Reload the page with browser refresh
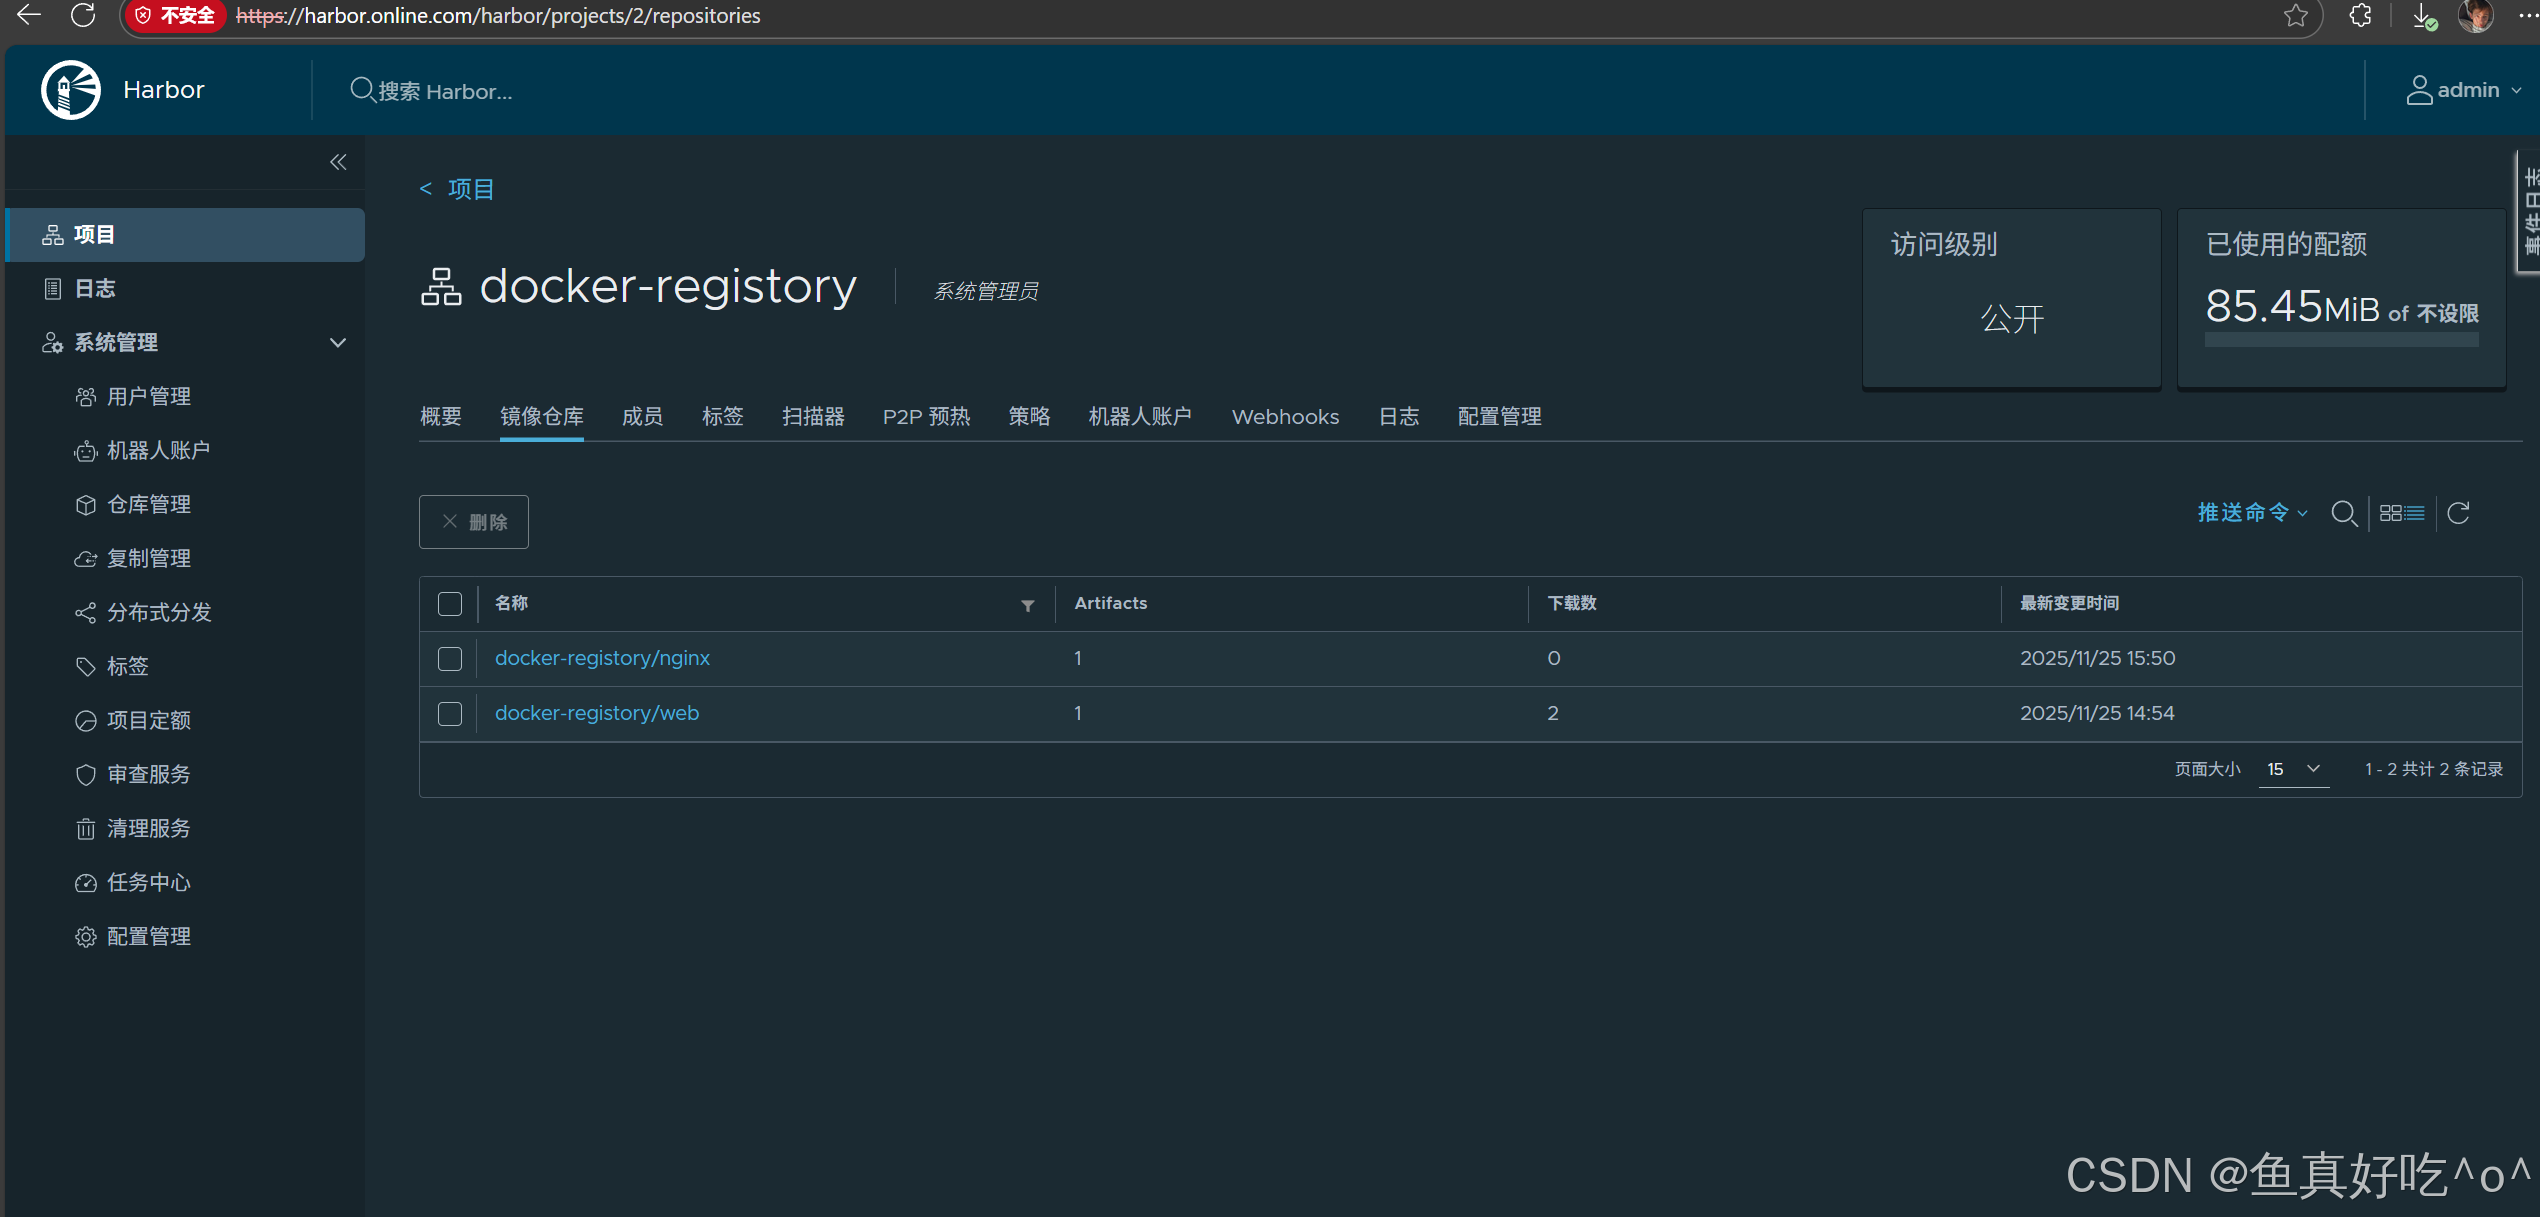This screenshot has width=2540, height=1217. click(83, 15)
